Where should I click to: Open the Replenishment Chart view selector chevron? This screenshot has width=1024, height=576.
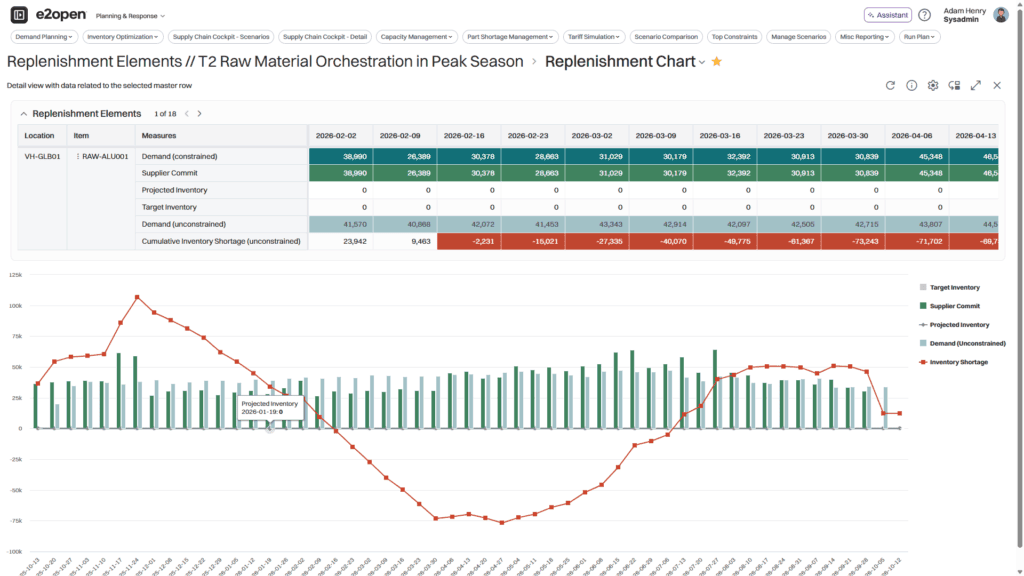700,60
